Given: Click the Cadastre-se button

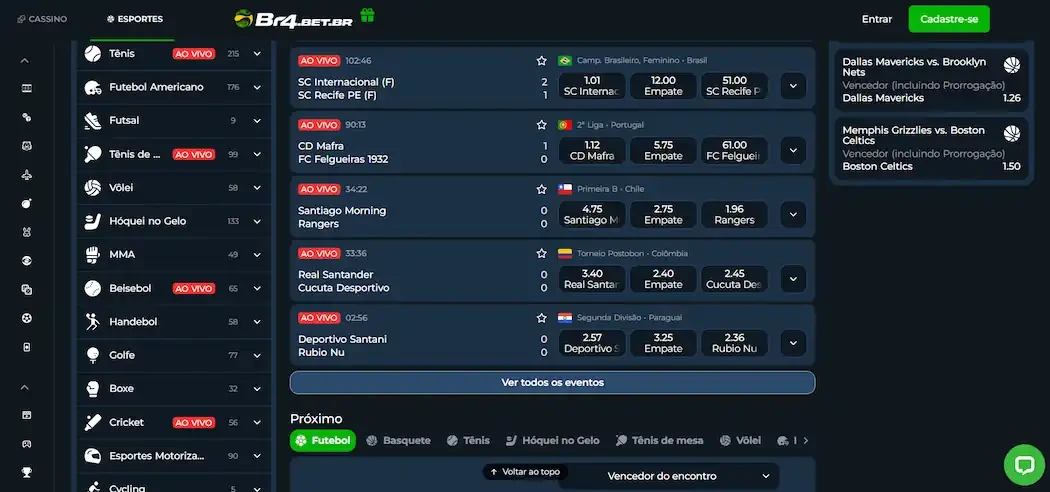Looking at the screenshot, I should click(949, 19).
